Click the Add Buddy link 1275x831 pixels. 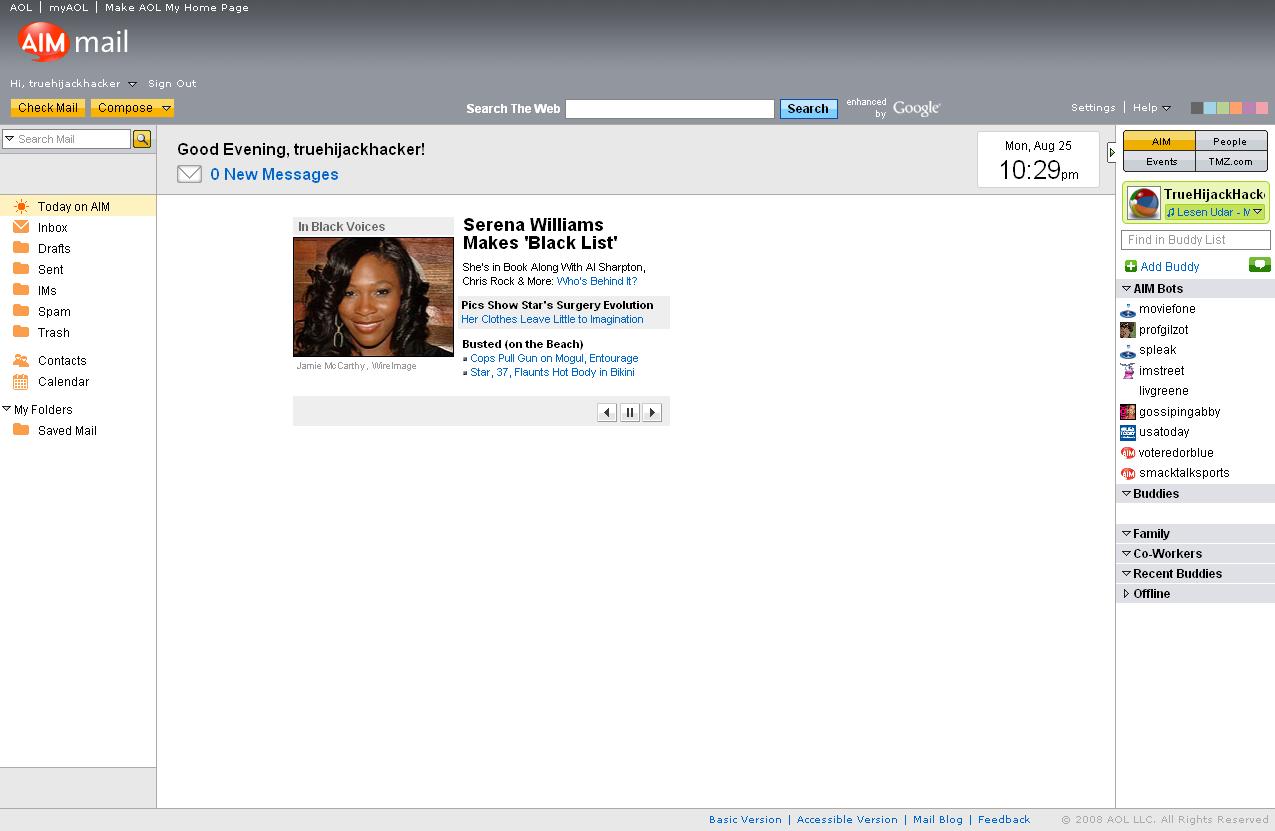pyautogui.click(x=1170, y=267)
